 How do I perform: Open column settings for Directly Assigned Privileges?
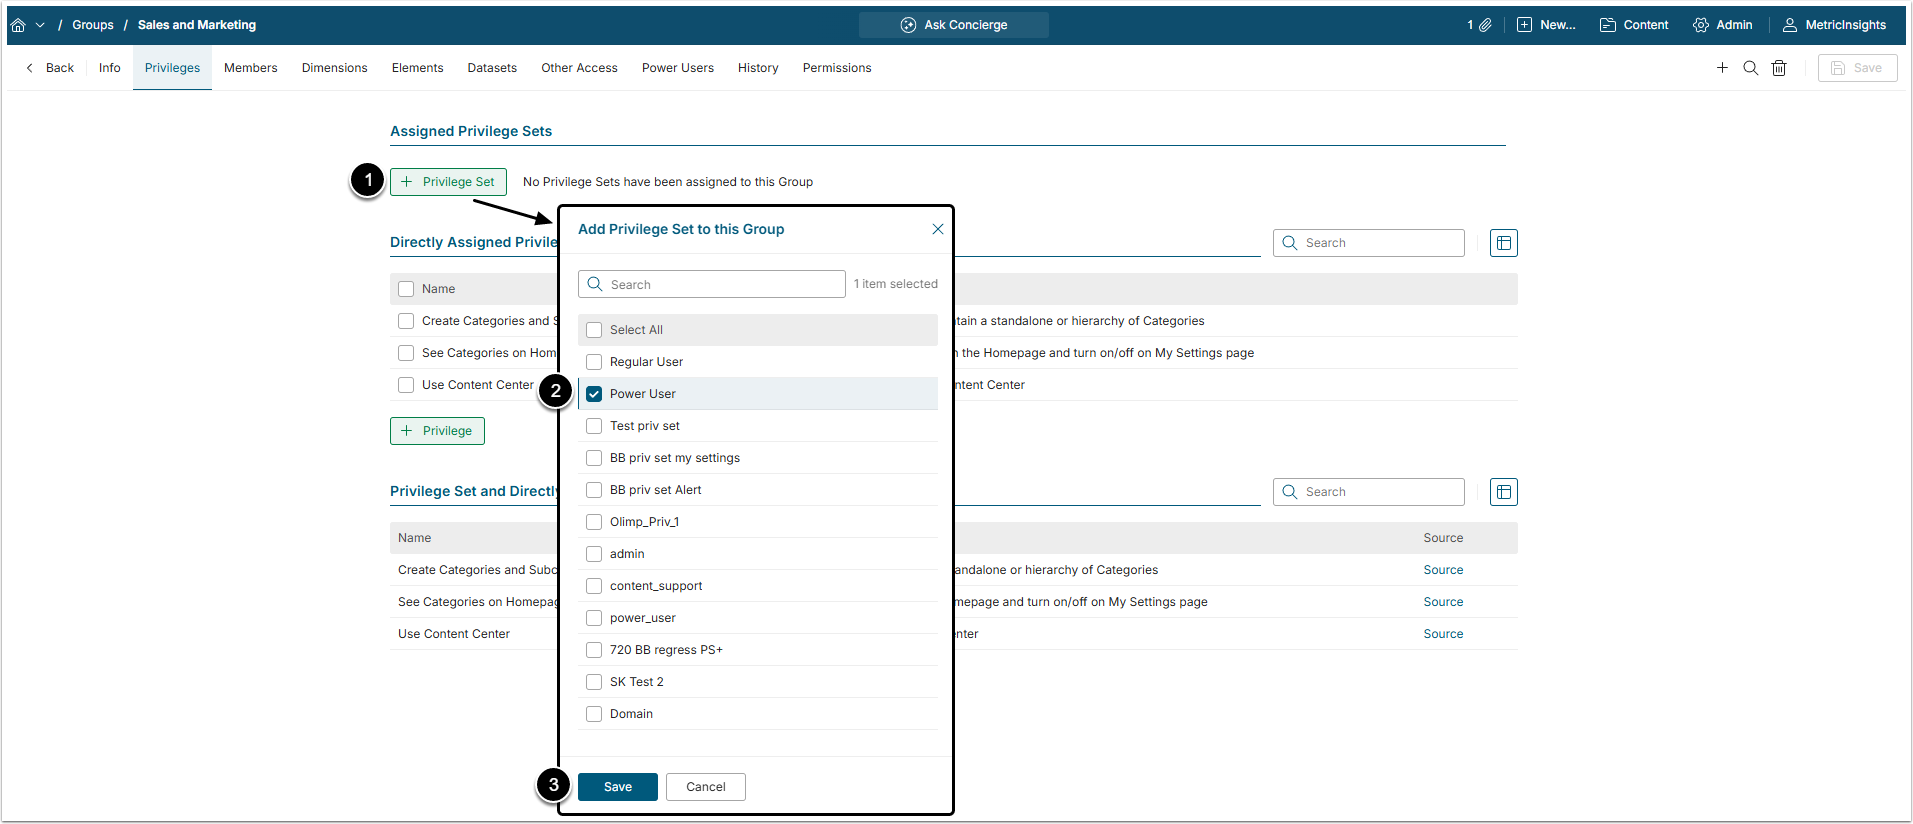pos(1503,243)
